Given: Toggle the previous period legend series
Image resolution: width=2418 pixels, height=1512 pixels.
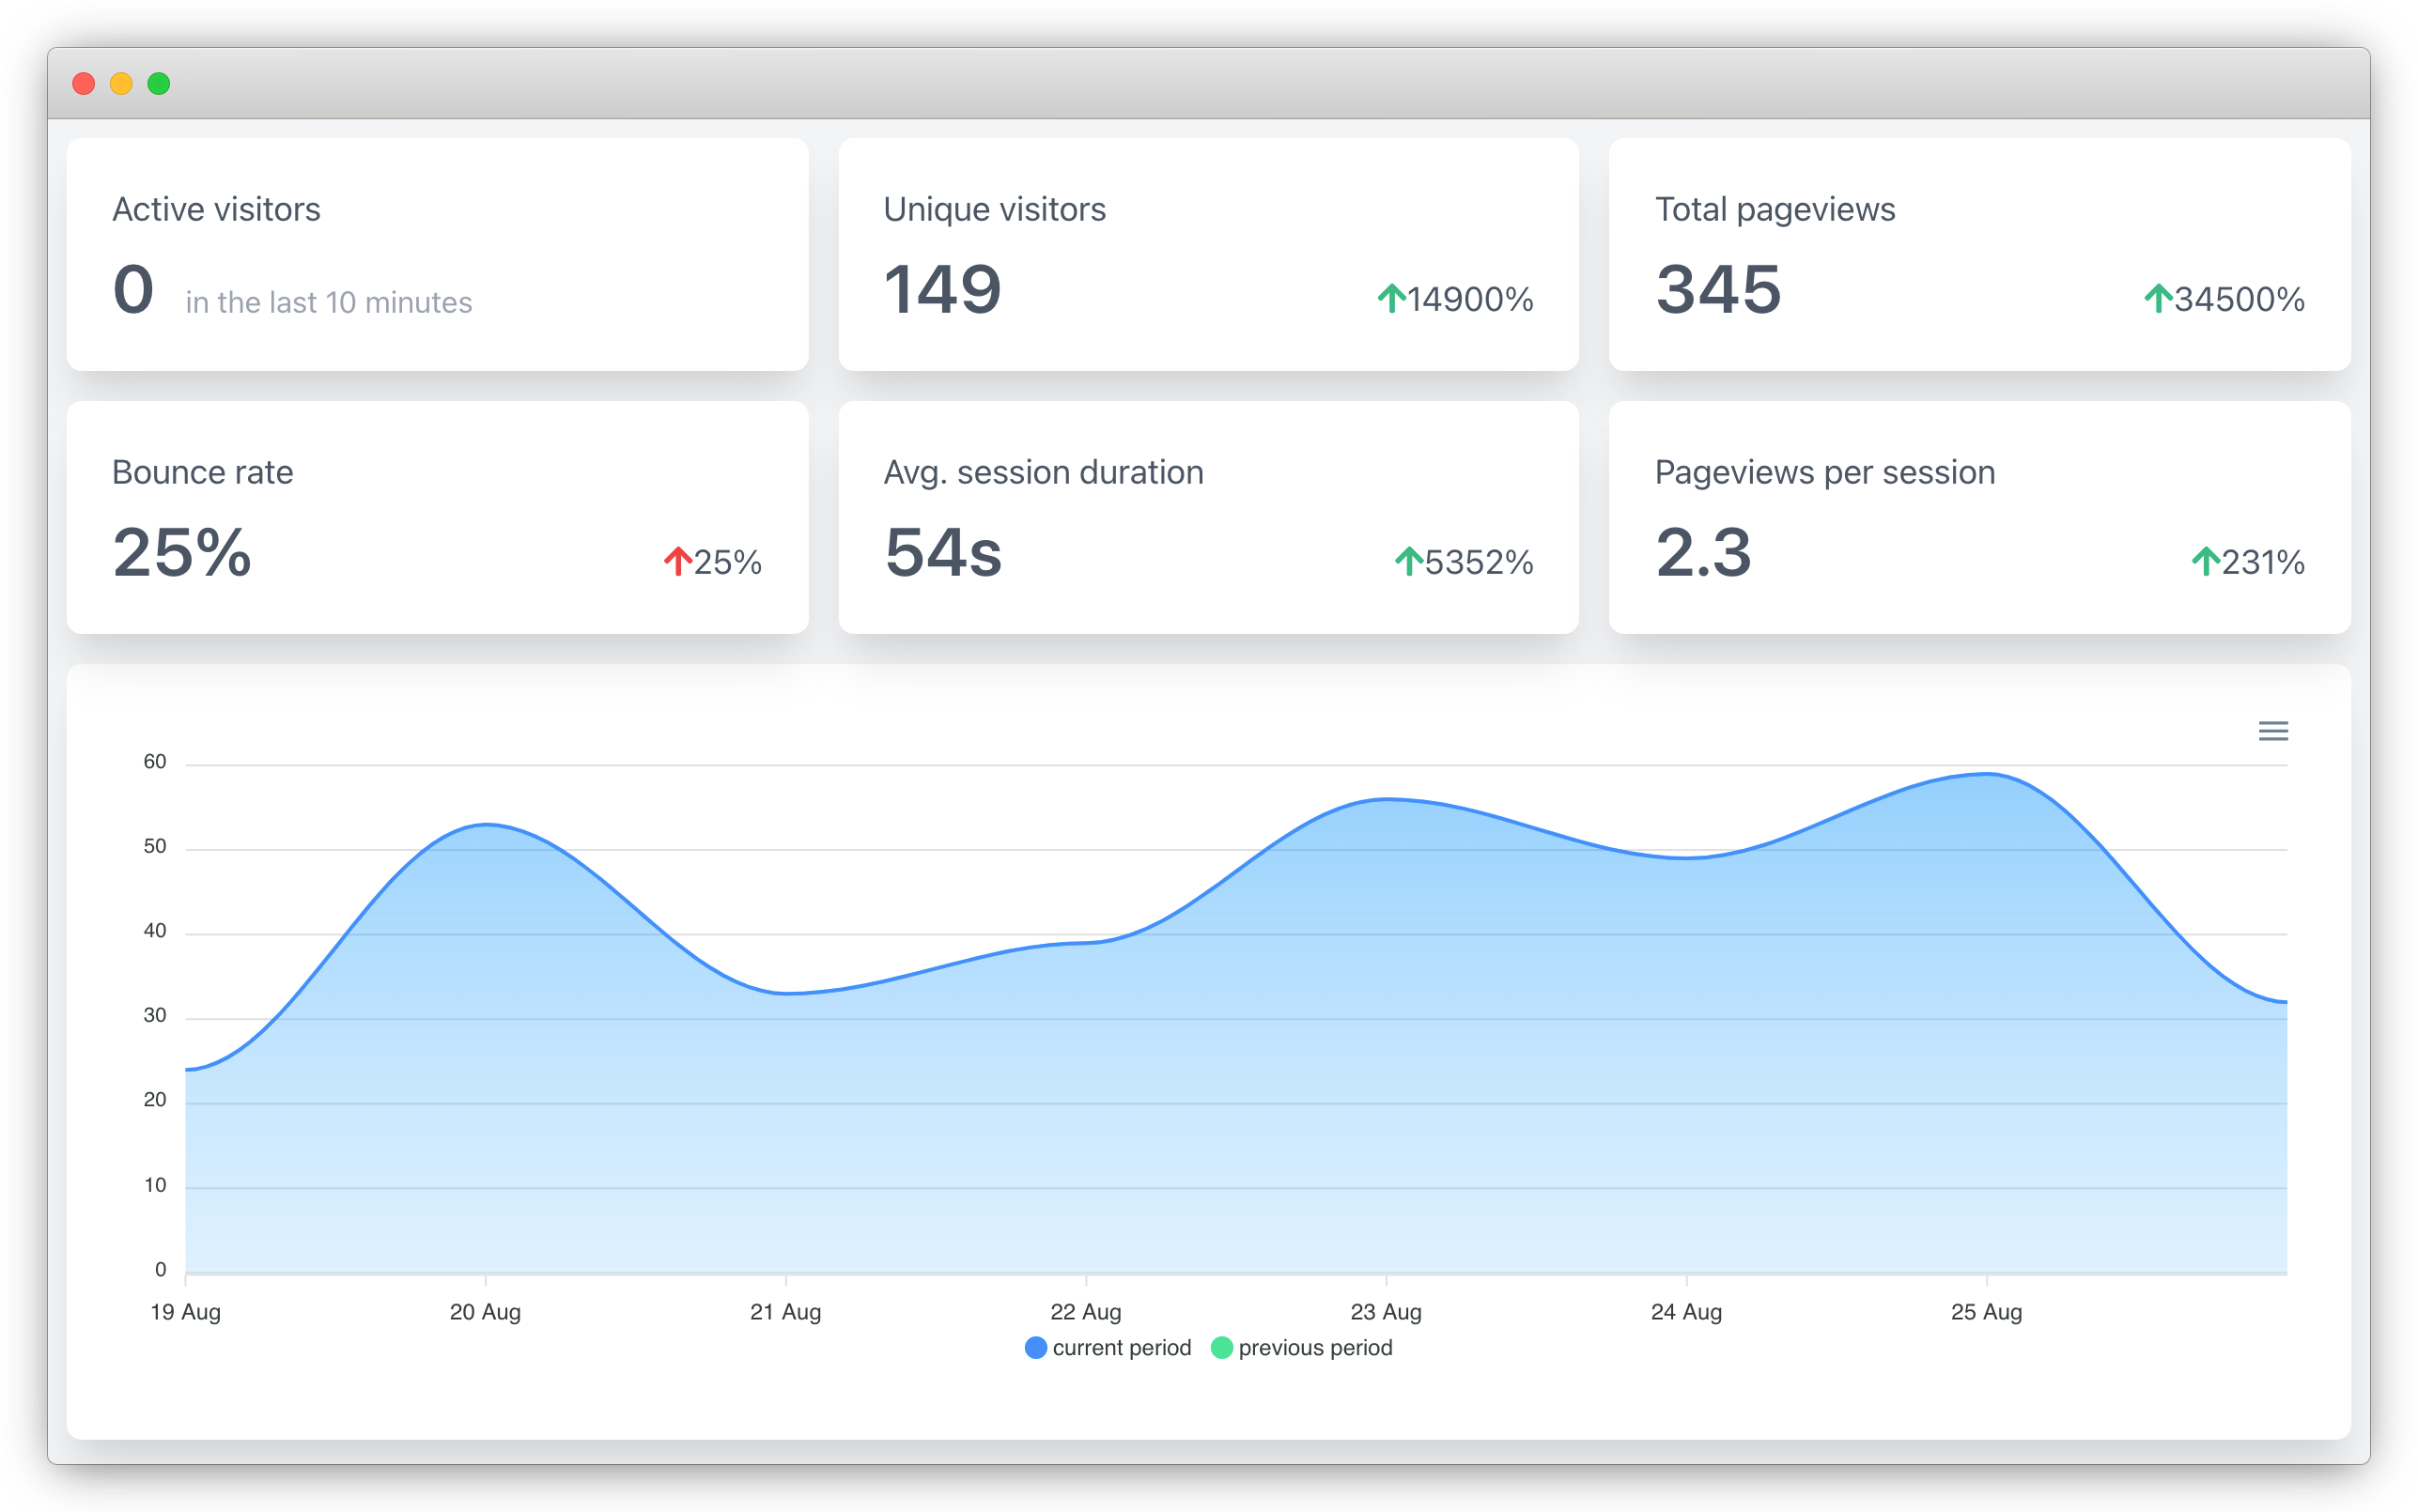Looking at the screenshot, I should (1301, 1347).
